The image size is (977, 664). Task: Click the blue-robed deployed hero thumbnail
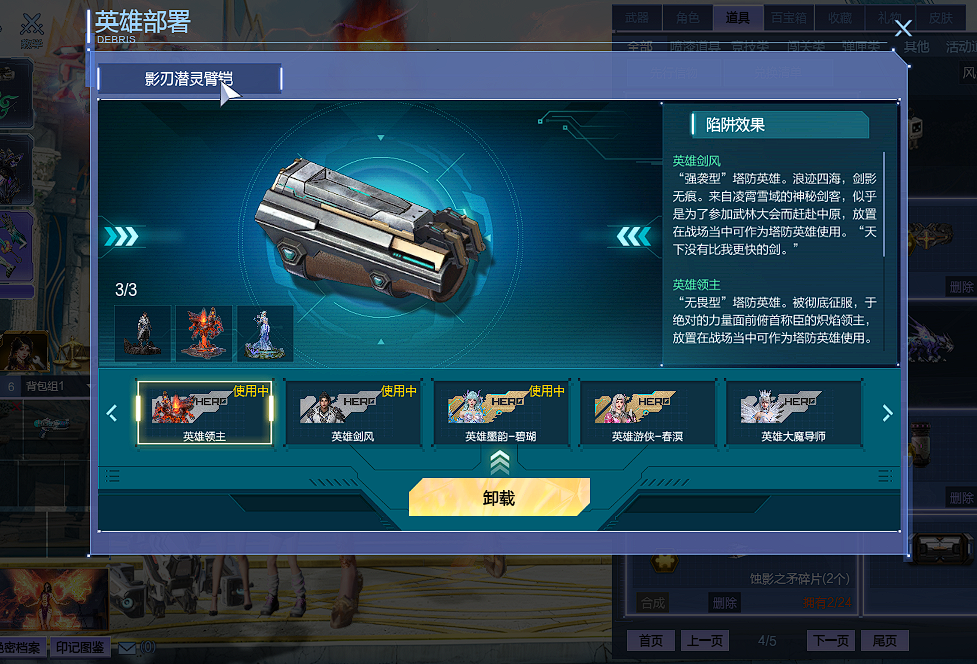[265, 333]
